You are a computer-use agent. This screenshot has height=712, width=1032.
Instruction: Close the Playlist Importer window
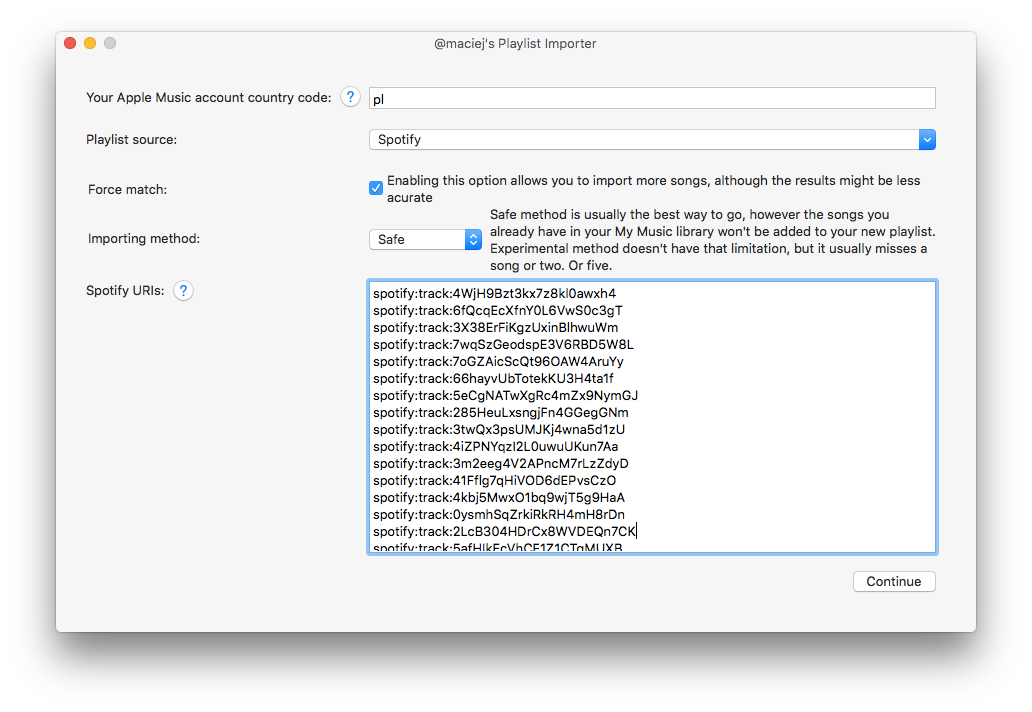70,43
